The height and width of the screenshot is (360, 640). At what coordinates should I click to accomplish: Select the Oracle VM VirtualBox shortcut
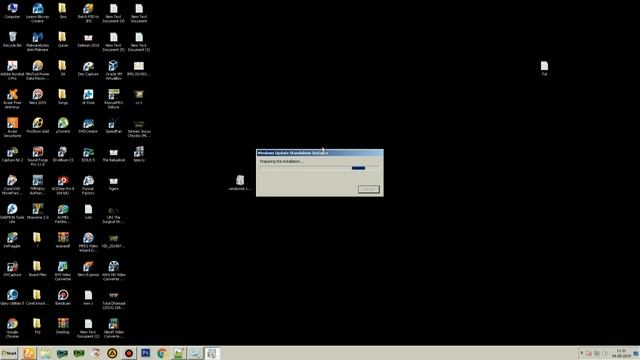[113, 70]
